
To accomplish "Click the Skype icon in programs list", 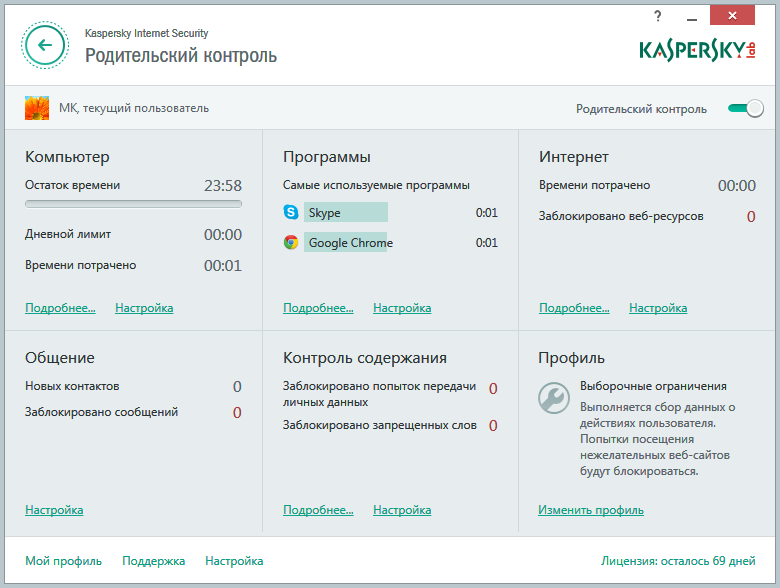I will pyautogui.click(x=291, y=212).
